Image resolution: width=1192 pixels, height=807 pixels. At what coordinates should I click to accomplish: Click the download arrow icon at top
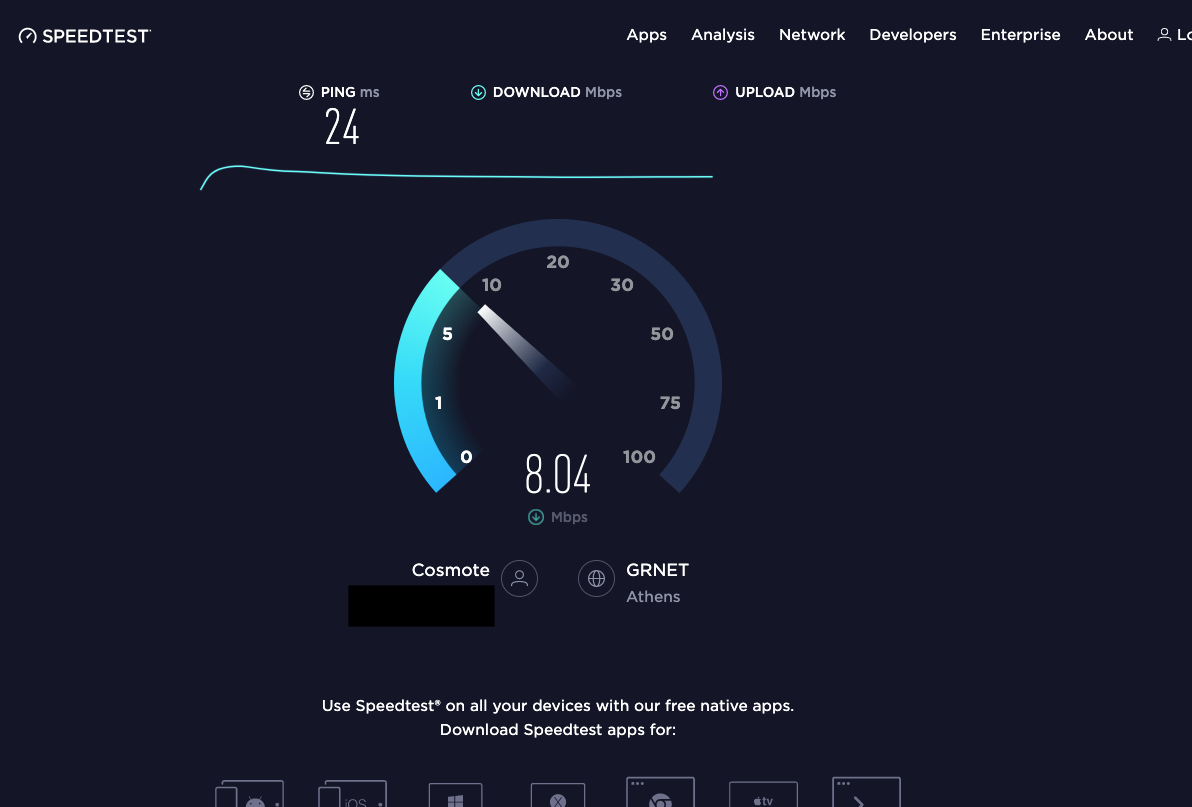tap(478, 93)
